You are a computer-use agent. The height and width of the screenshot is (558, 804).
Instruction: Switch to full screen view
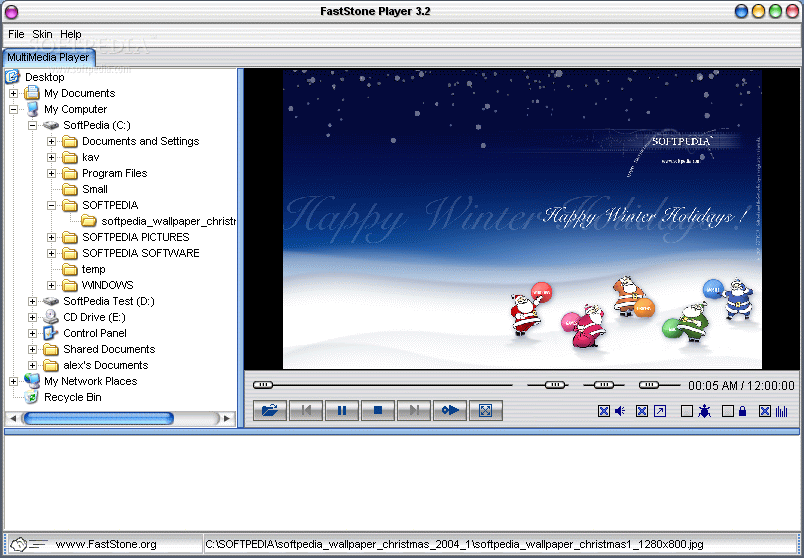(x=486, y=410)
